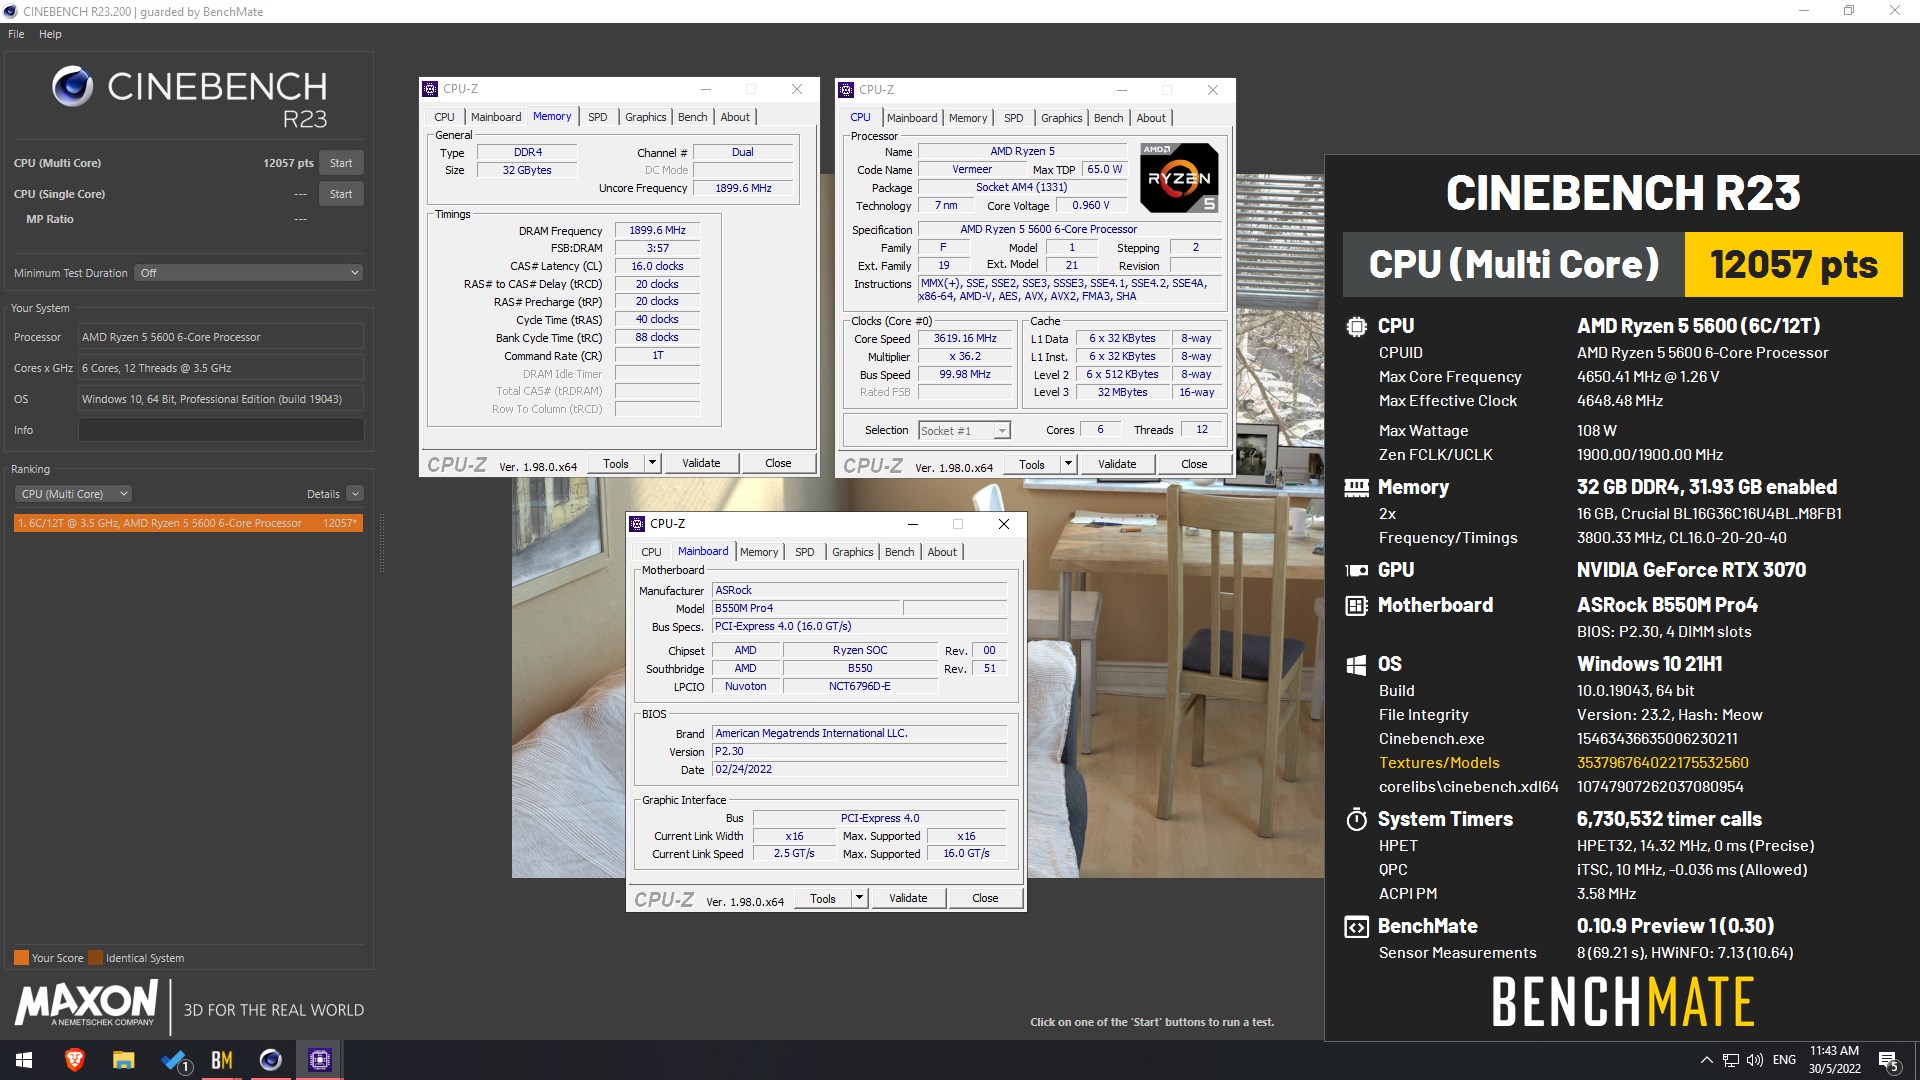Click Your Score orange legend swatch

(21, 958)
